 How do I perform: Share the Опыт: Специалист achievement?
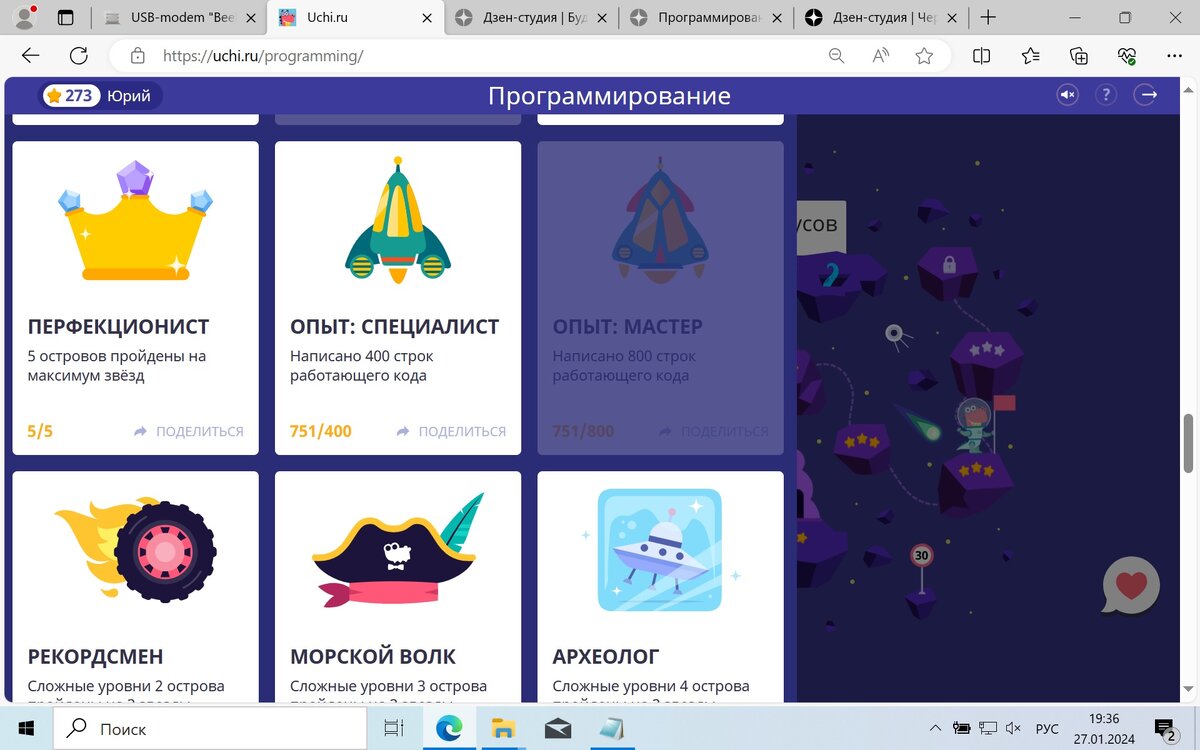pyautogui.click(x=451, y=432)
